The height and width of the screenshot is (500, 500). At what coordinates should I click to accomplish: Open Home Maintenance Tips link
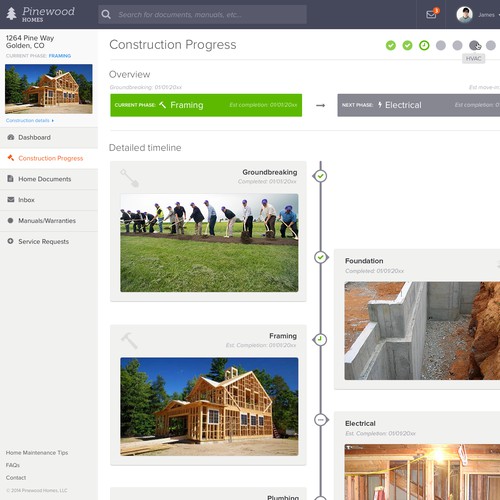click(x=37, y=452)
